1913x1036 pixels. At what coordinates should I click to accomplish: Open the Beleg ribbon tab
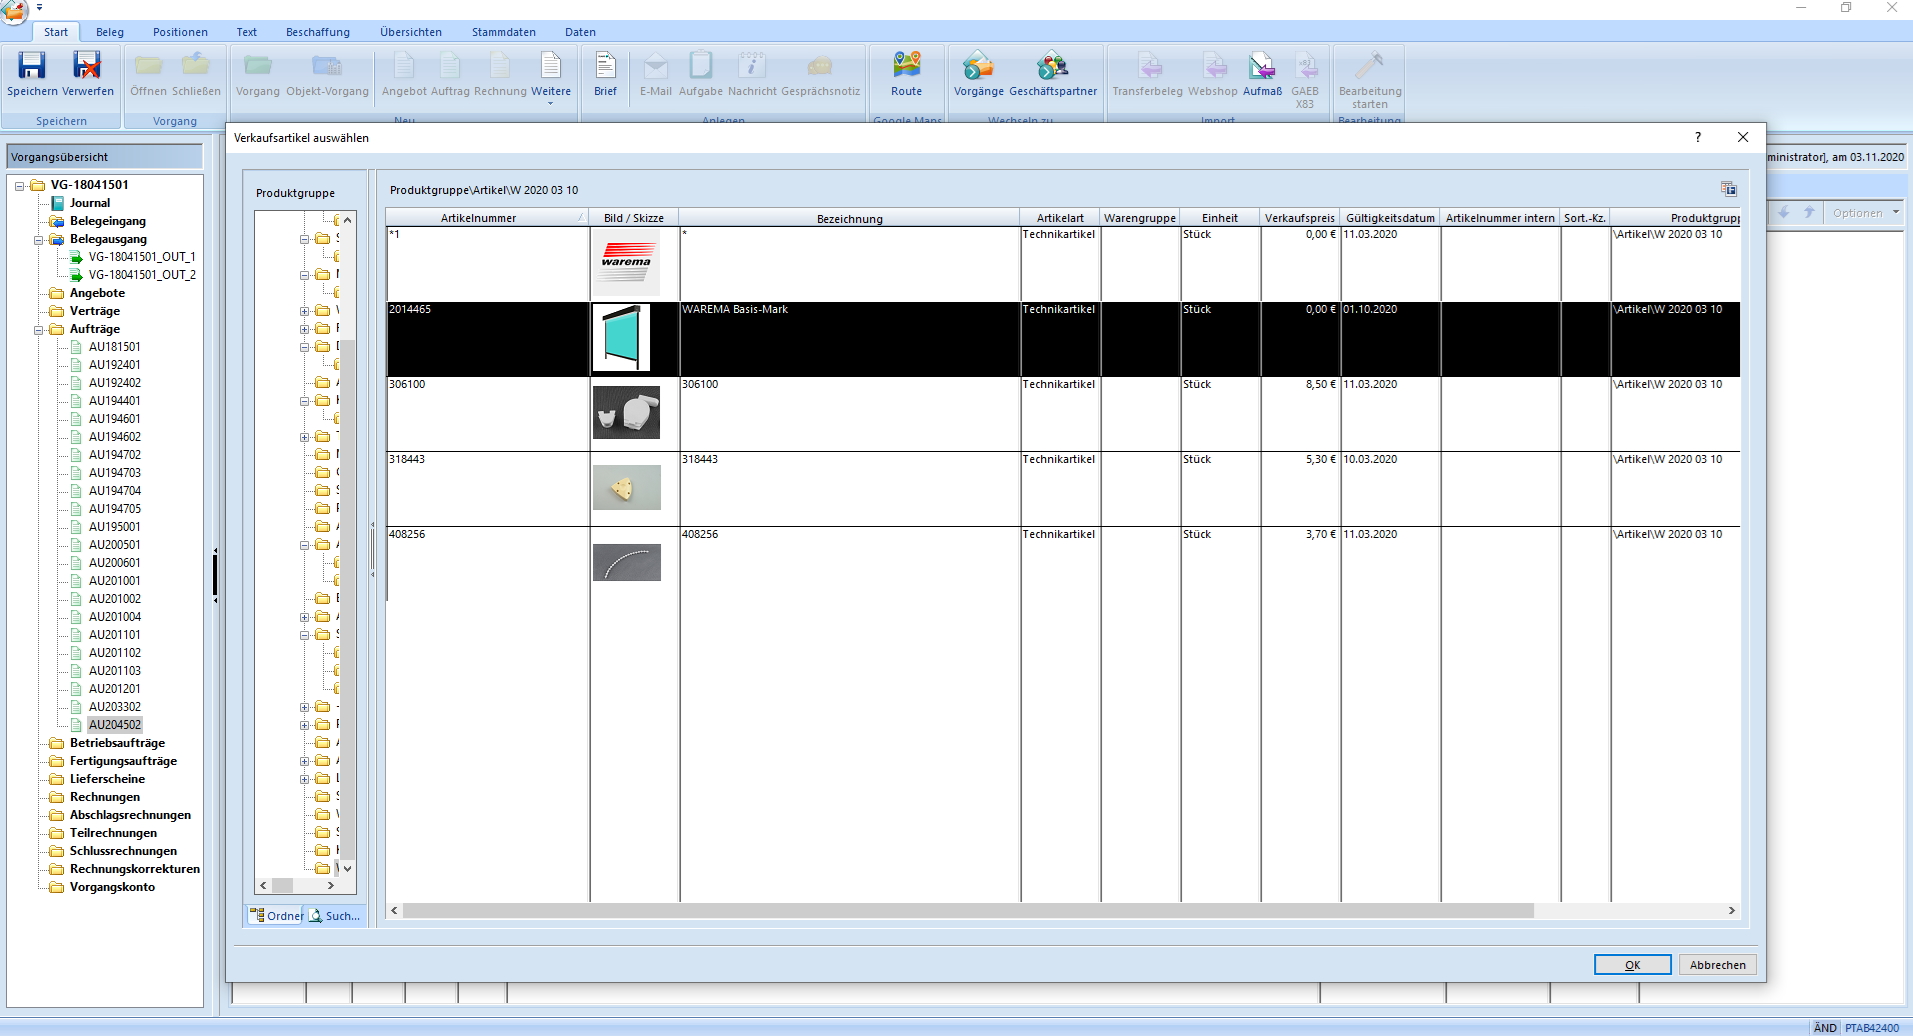110,32
